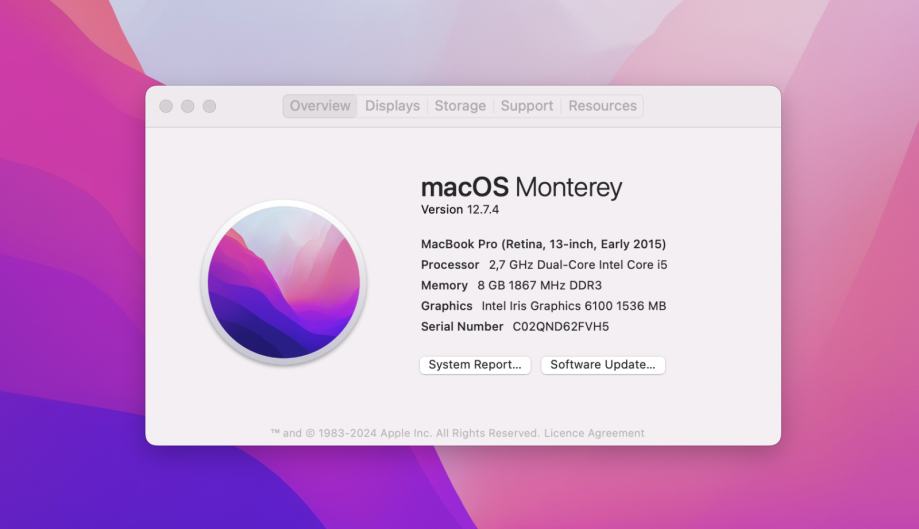Click the 2,7 GHz Dual-Core Intel Core i5 value
Image resolution: width=919 pixels, height=529 pixels.
pos(578,265)
